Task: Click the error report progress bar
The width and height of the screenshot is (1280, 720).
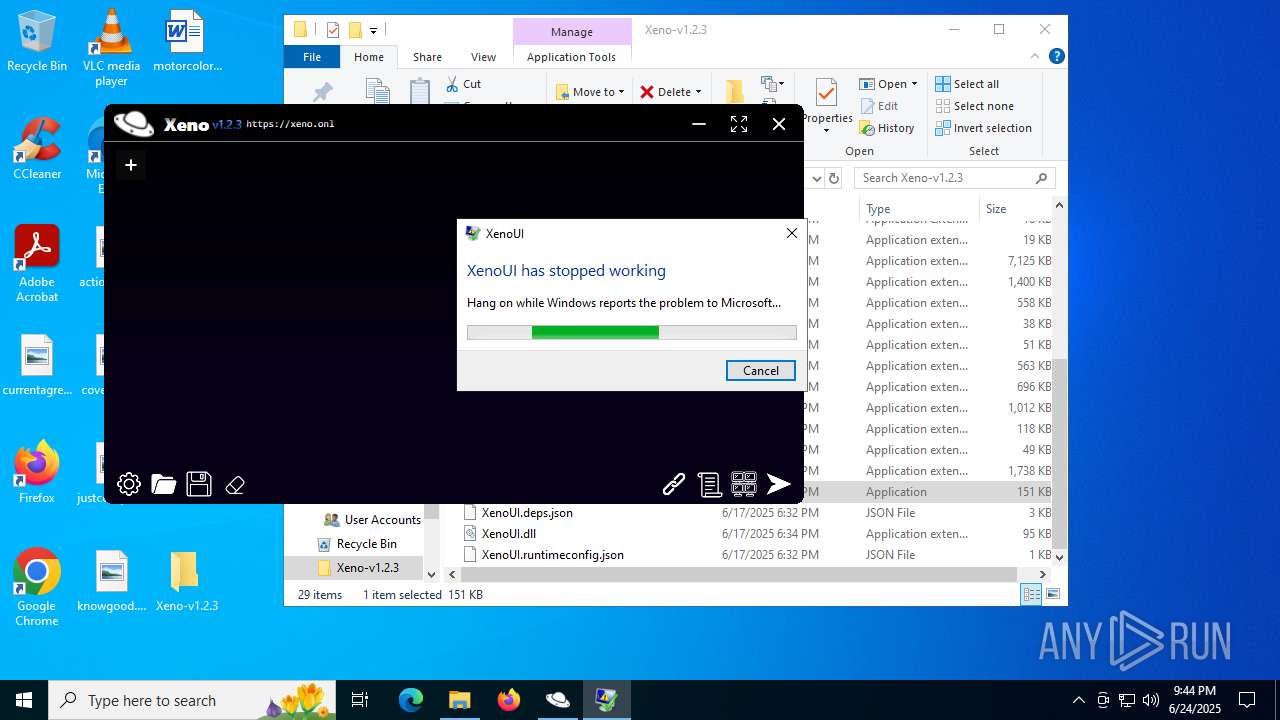Action: pos(632,332)
